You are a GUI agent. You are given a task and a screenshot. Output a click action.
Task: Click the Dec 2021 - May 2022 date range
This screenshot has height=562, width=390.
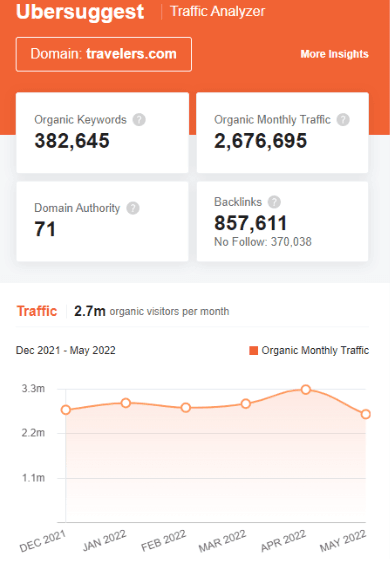point(66,350)
